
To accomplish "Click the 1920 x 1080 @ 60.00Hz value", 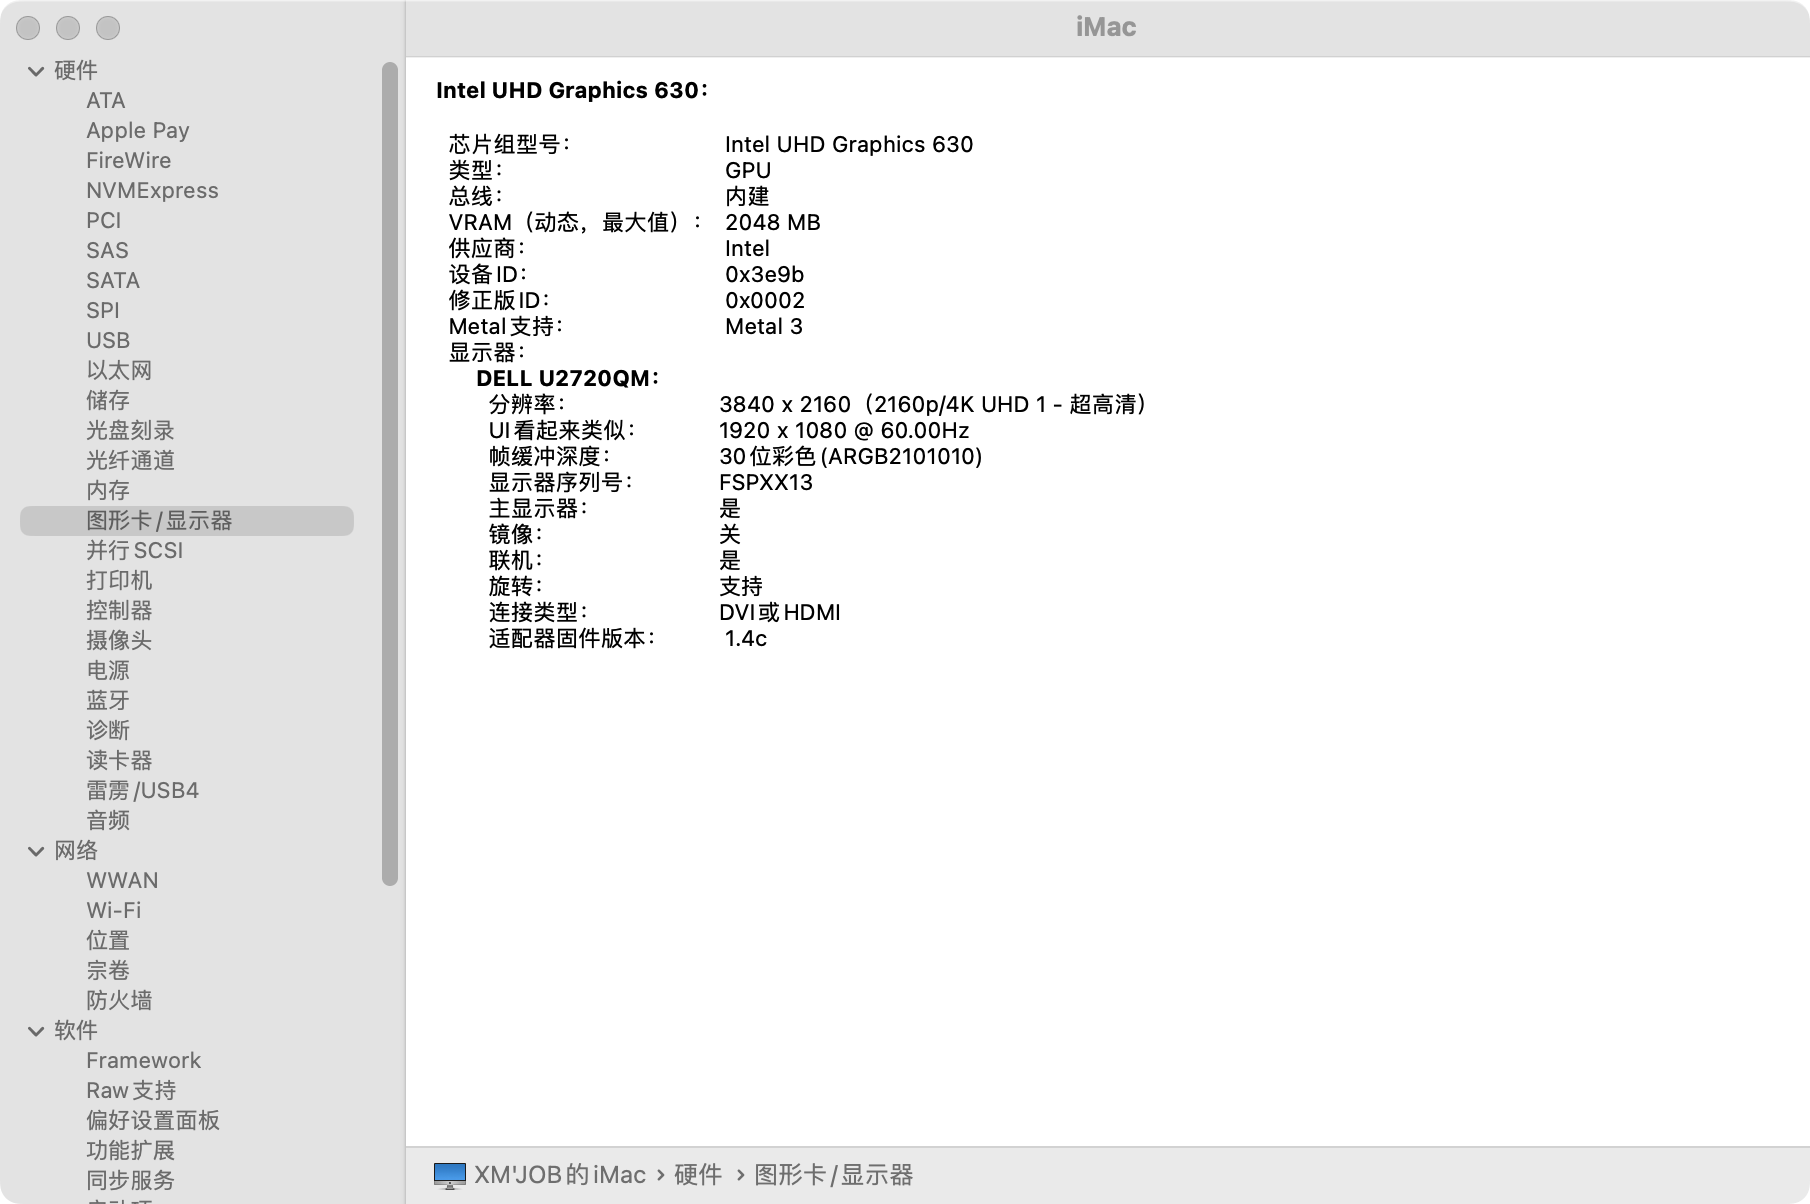I will point(844,431).
